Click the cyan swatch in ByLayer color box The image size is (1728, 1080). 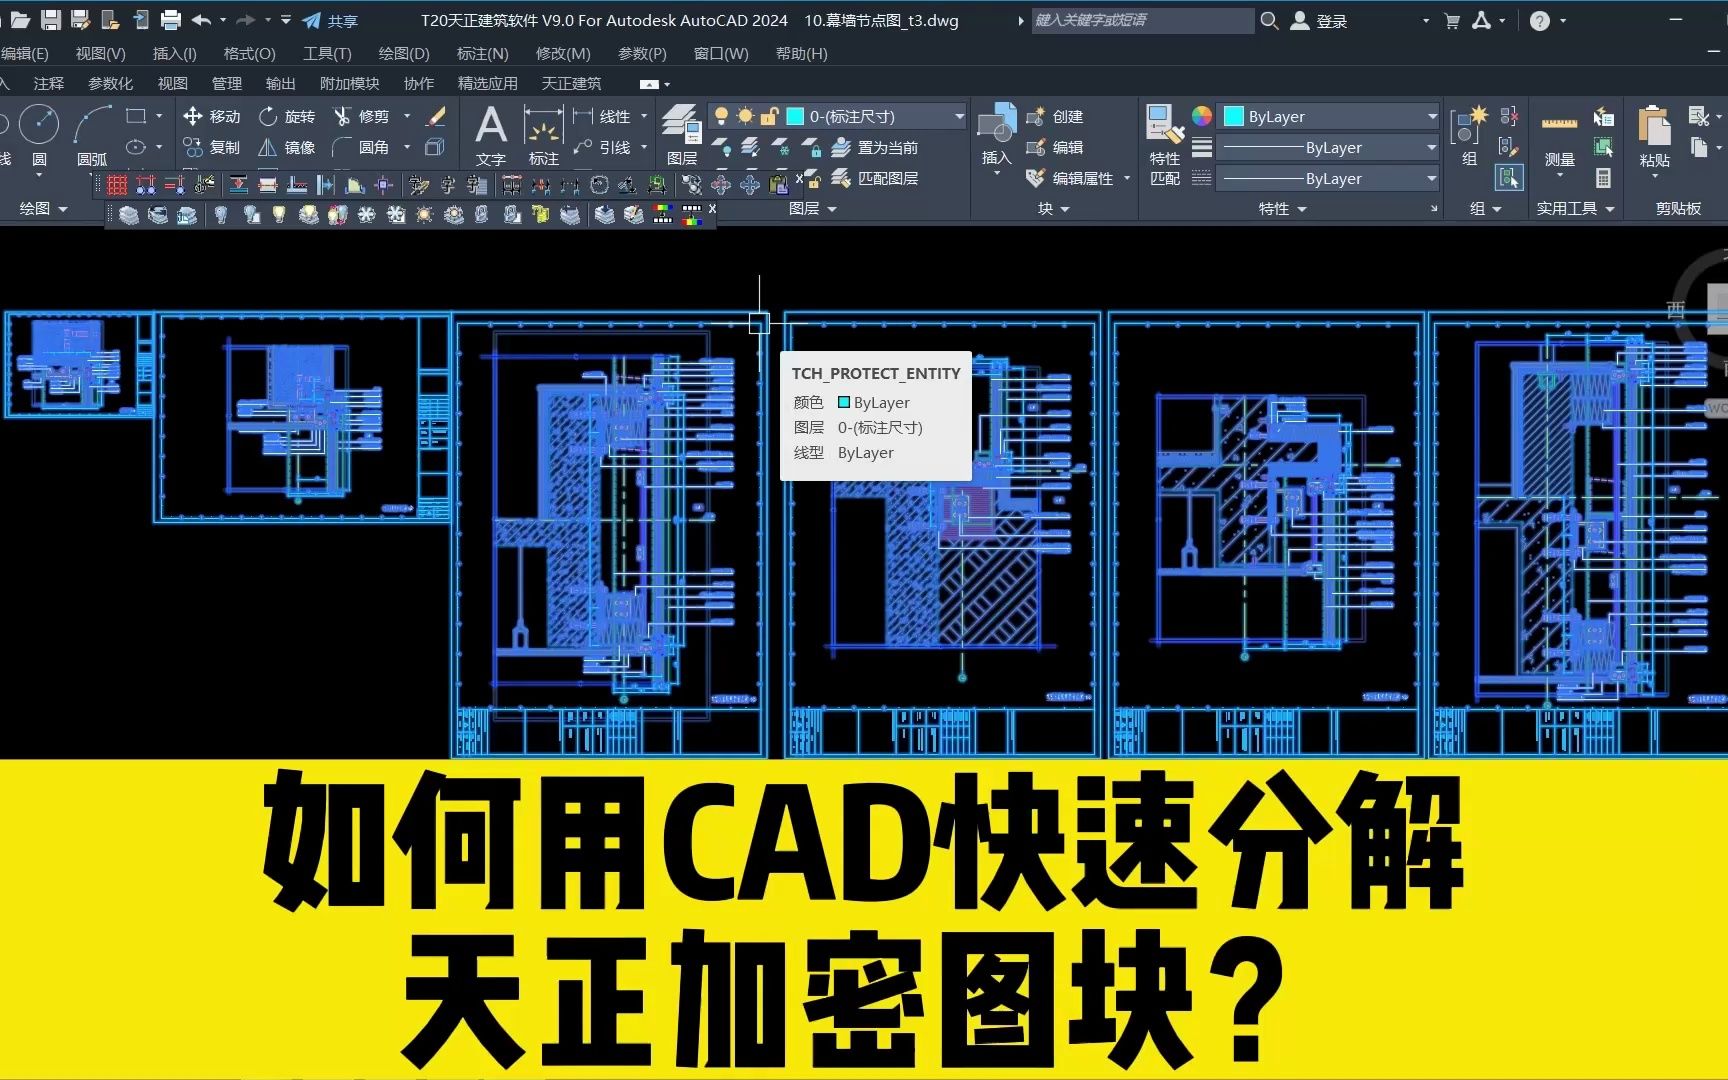(x=1234, y=116)
